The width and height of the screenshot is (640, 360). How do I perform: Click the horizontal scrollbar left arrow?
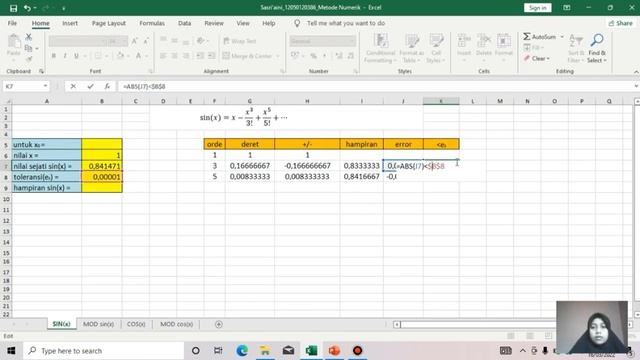click(397, 324)
